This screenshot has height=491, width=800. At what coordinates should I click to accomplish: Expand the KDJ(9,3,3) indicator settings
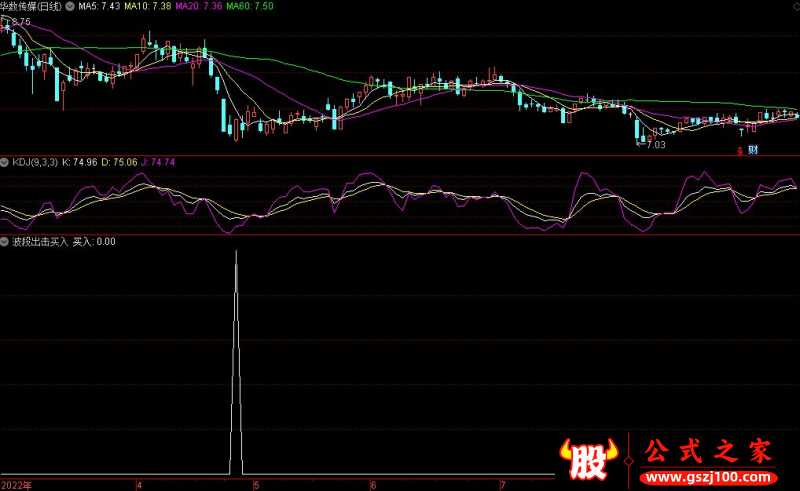pos(35,161)
